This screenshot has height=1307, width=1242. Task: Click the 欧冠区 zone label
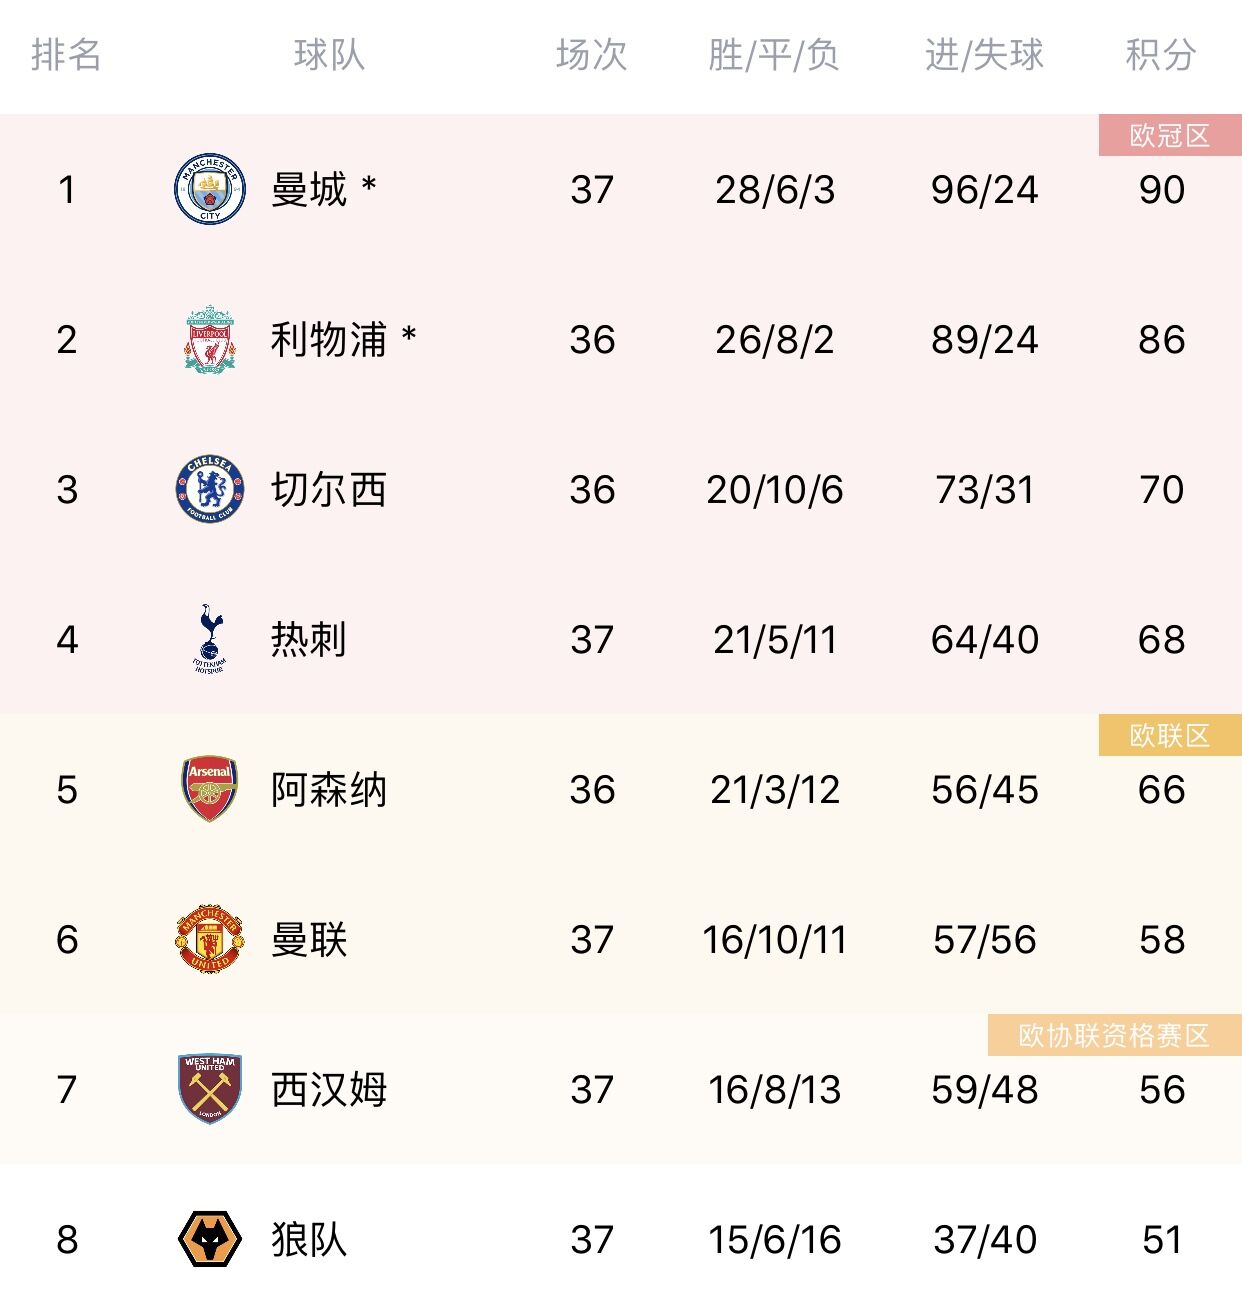coord(1170,135)
